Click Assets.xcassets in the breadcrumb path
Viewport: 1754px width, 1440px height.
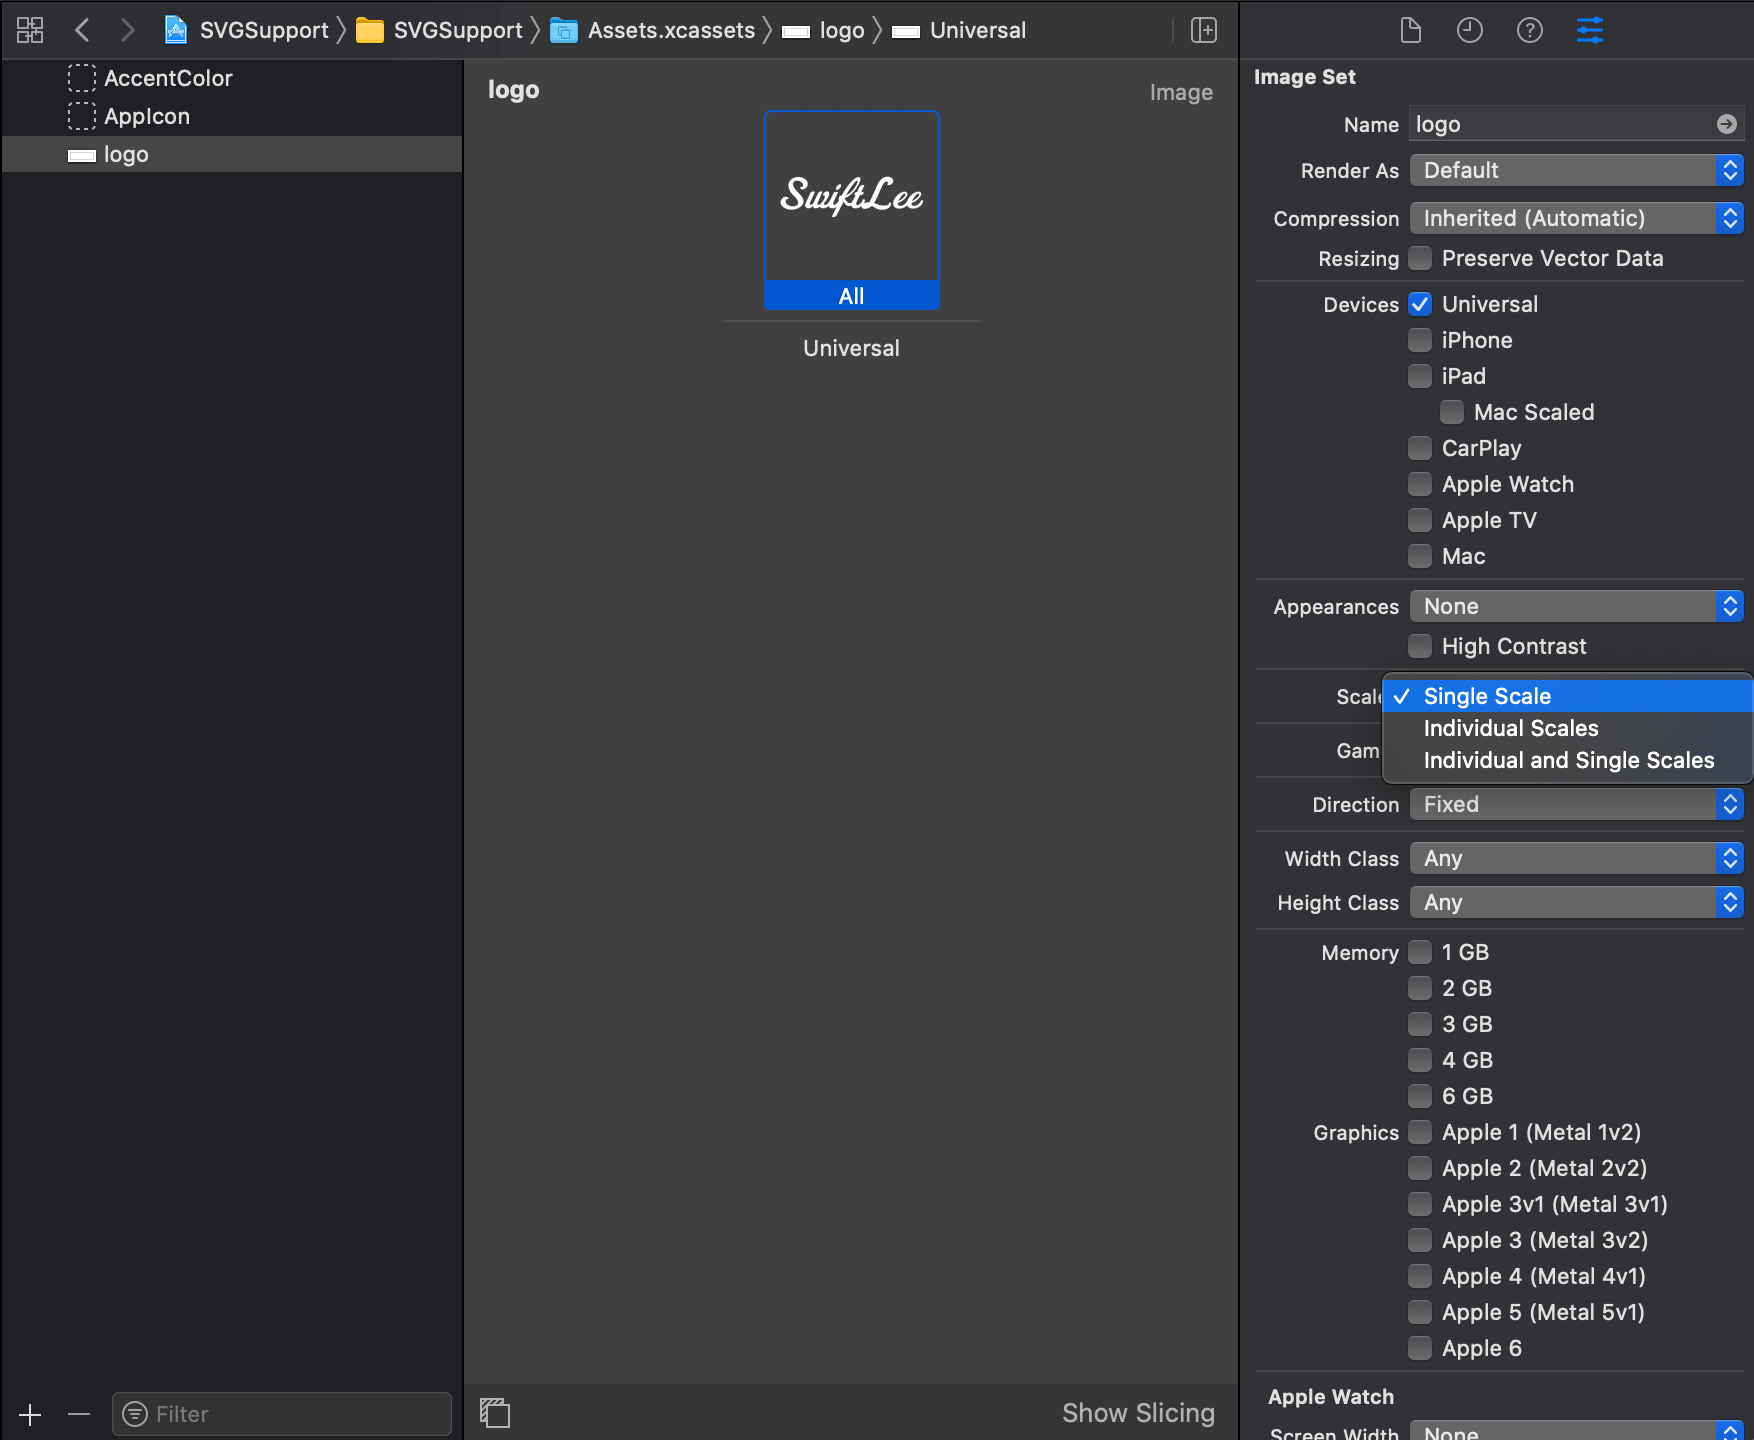click(671, 30)
